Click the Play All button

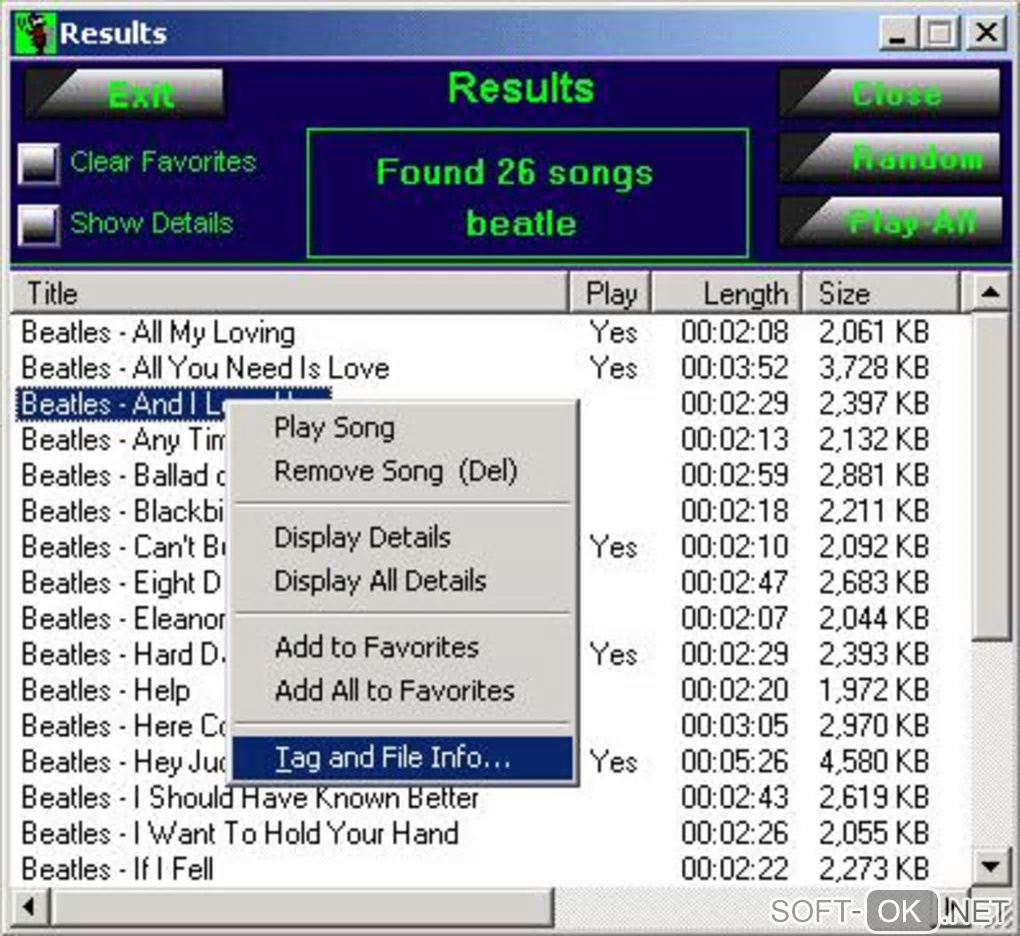[890, 222]
